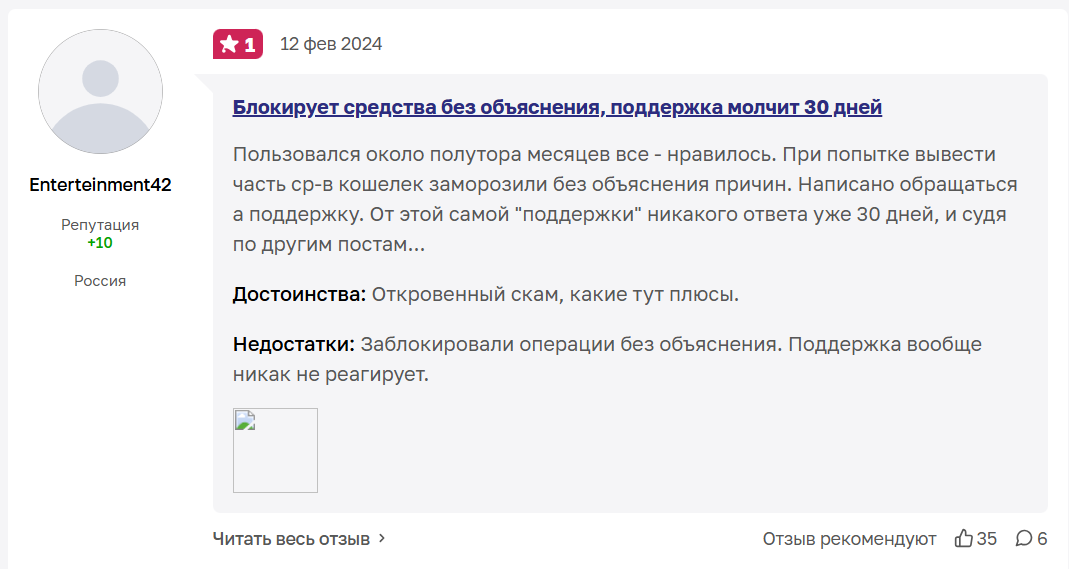The height and width of the screenshot is (569, 1069).
Task: Click the Россия location label
Action: tap(100, 281)
